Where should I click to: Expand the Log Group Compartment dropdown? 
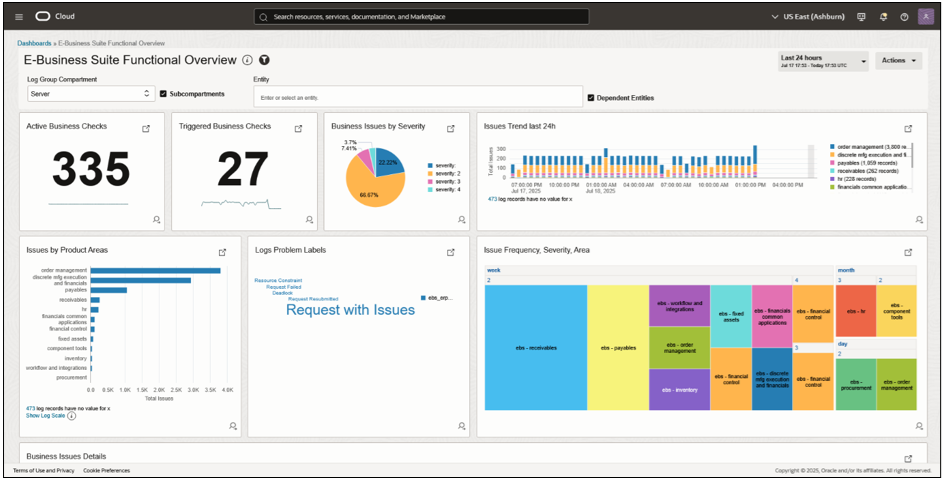(x=92, y=93)
